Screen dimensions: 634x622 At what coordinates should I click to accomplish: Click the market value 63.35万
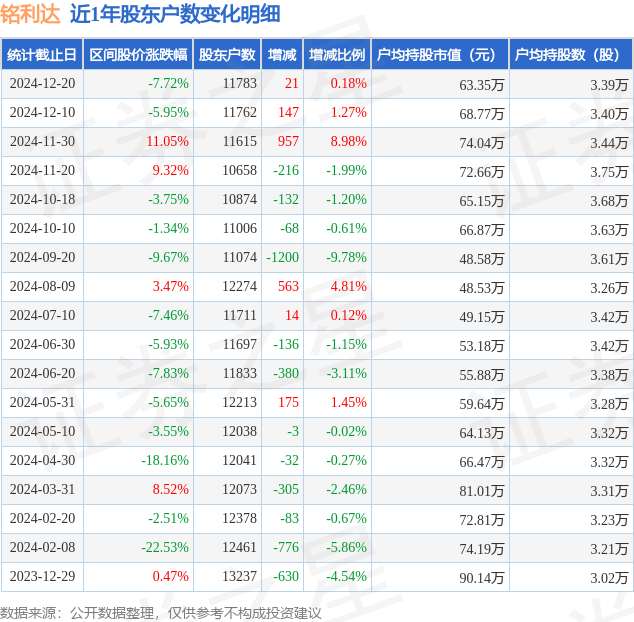coord(482,85)
